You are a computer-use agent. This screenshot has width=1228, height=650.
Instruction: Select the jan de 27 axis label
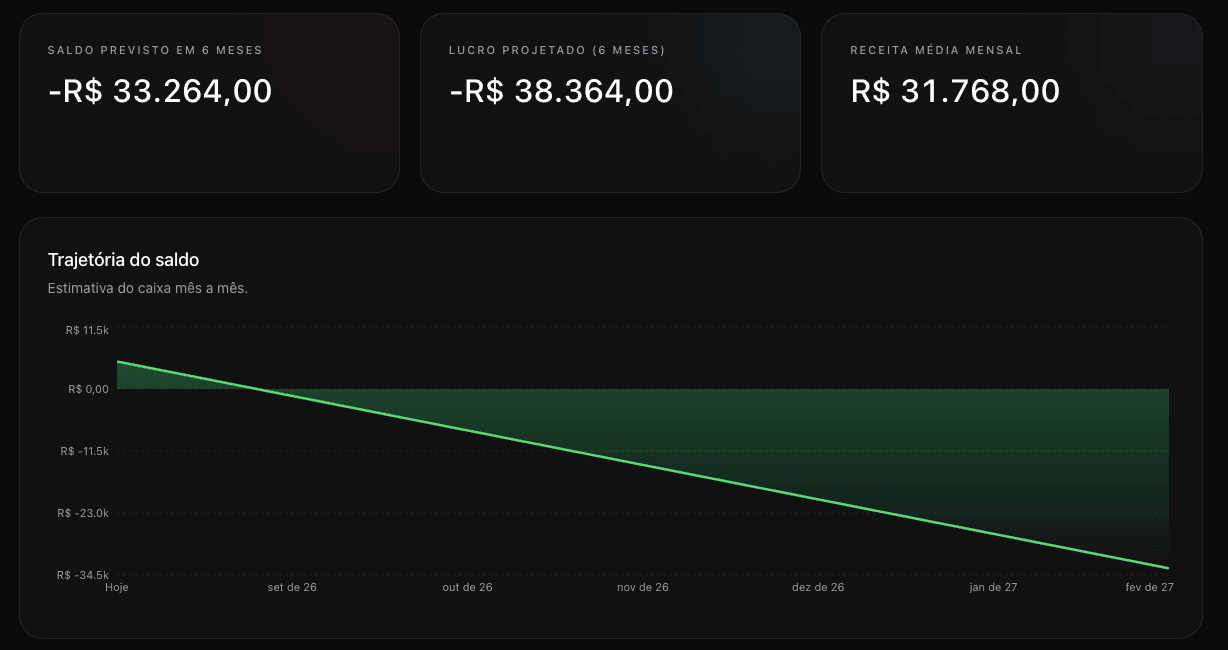[x=993, y=587]
